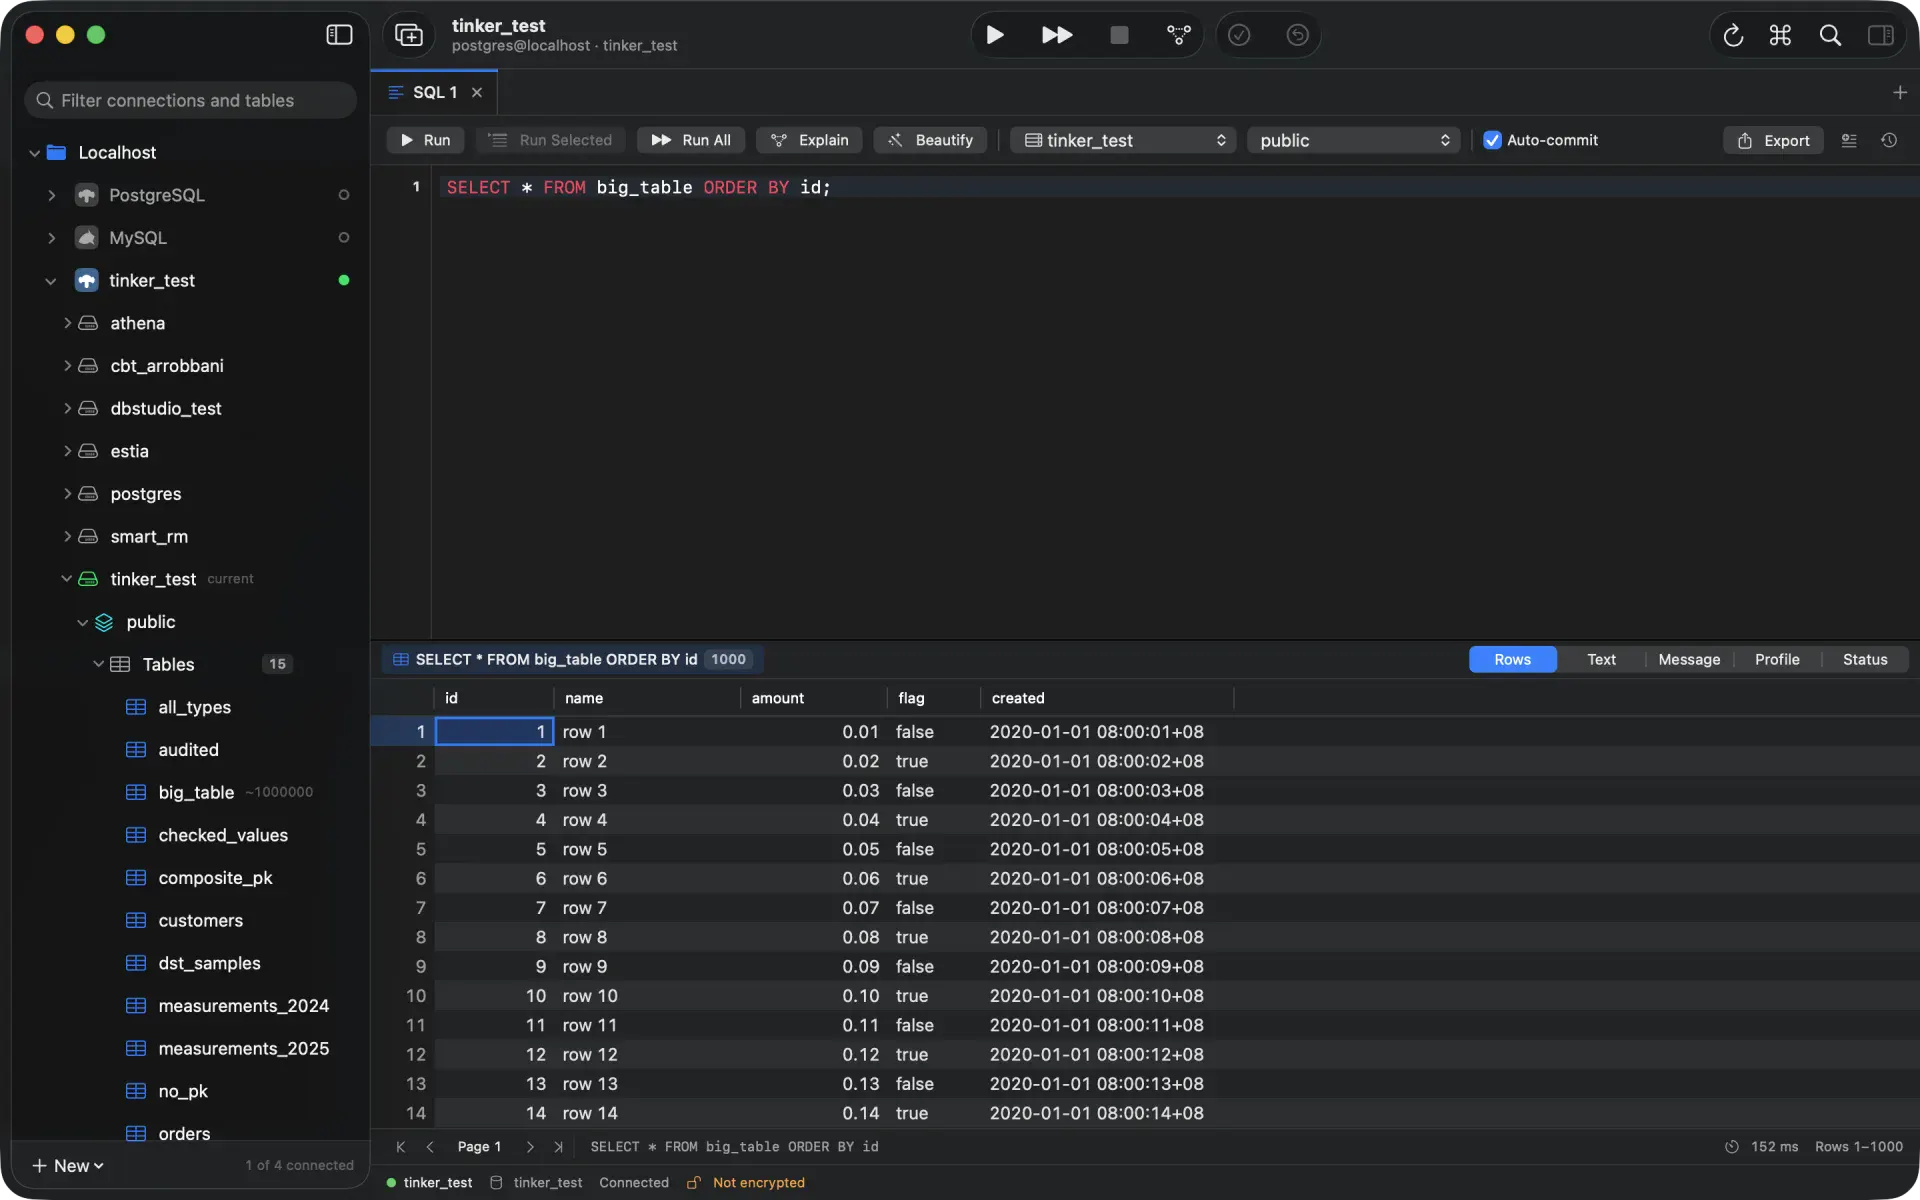Toggle the Auto-commit checkbox

1492,140
